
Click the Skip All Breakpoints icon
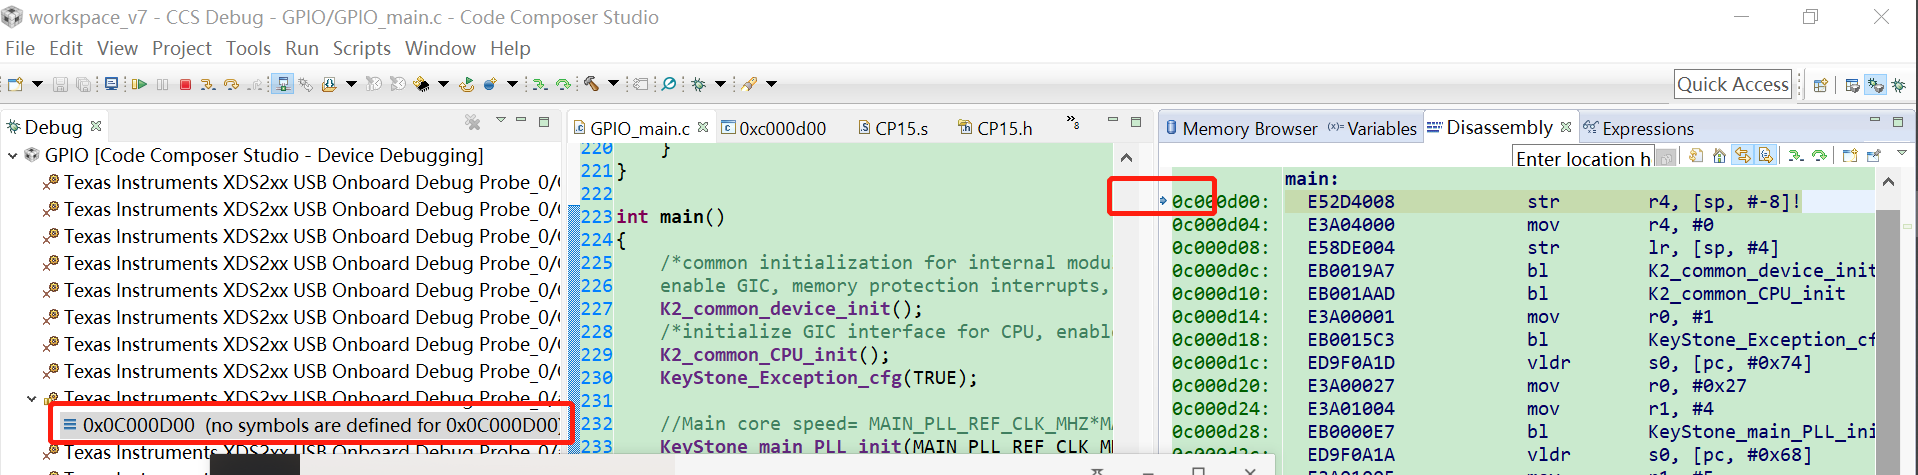tap(668, 84)
